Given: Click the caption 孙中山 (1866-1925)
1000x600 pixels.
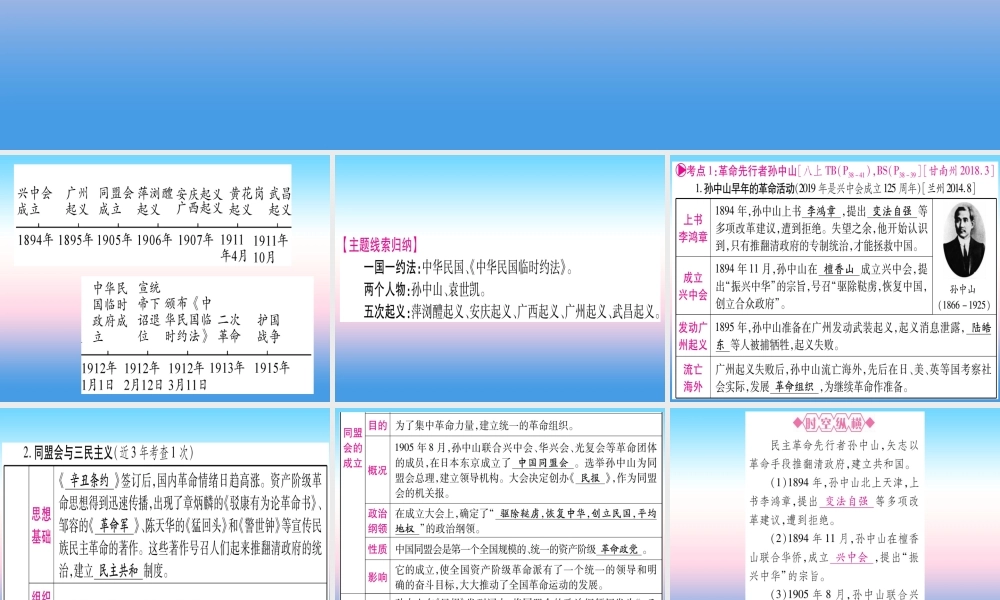Looking at the screenshot, I should tap(963, 297).
